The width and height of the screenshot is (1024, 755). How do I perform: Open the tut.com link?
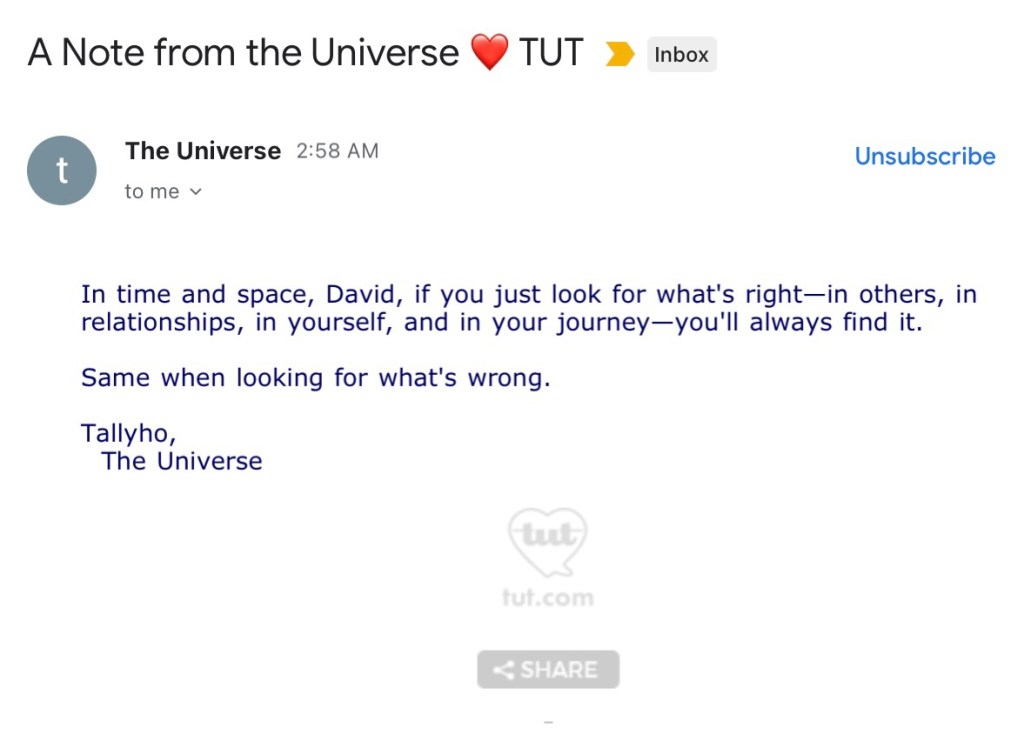547,598
